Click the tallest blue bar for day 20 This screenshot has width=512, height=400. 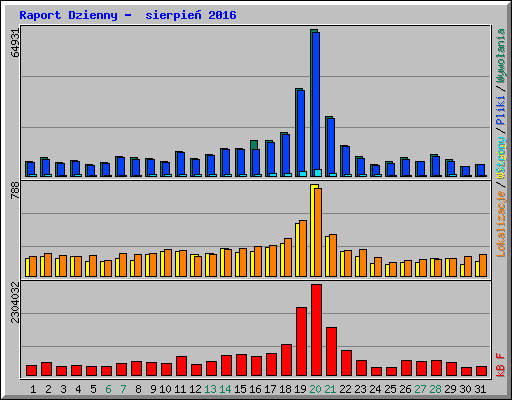(x=316, y=104)
